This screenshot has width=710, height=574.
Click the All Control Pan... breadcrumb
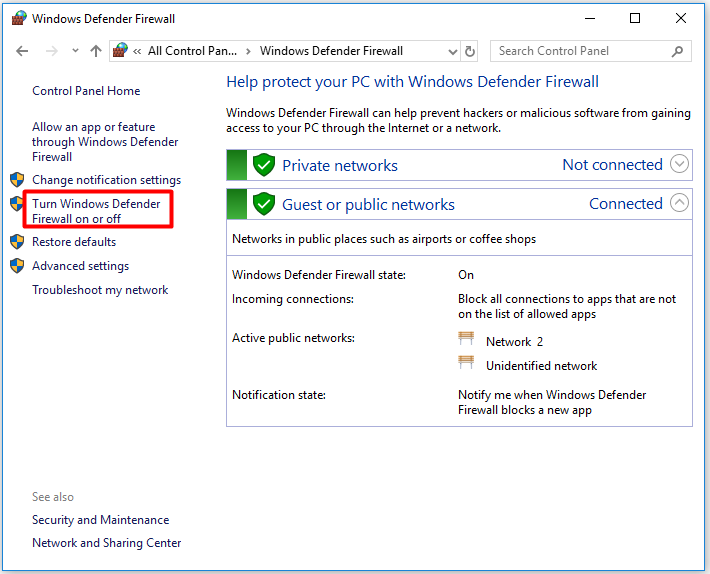tap(192, 51)
